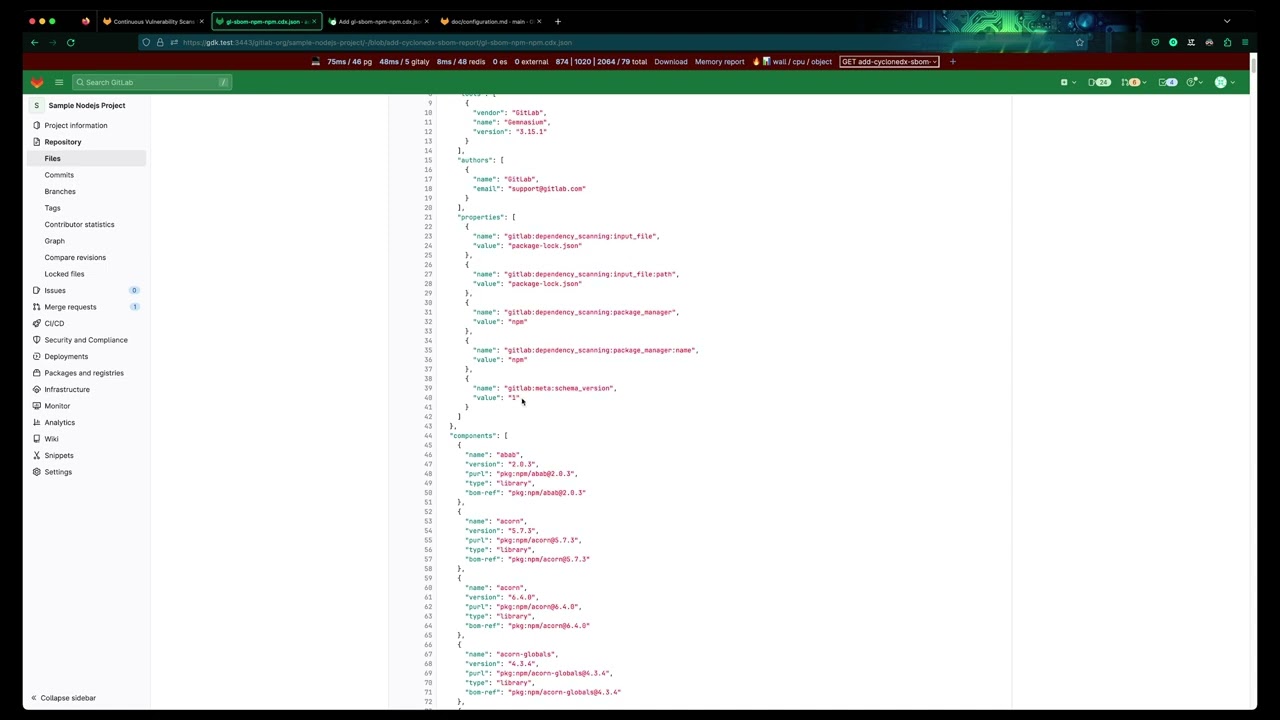Open the GET add-cyclonedx-sbom request selector
The width and height of the screenshot is (1280, 720).
pos(889,62)
